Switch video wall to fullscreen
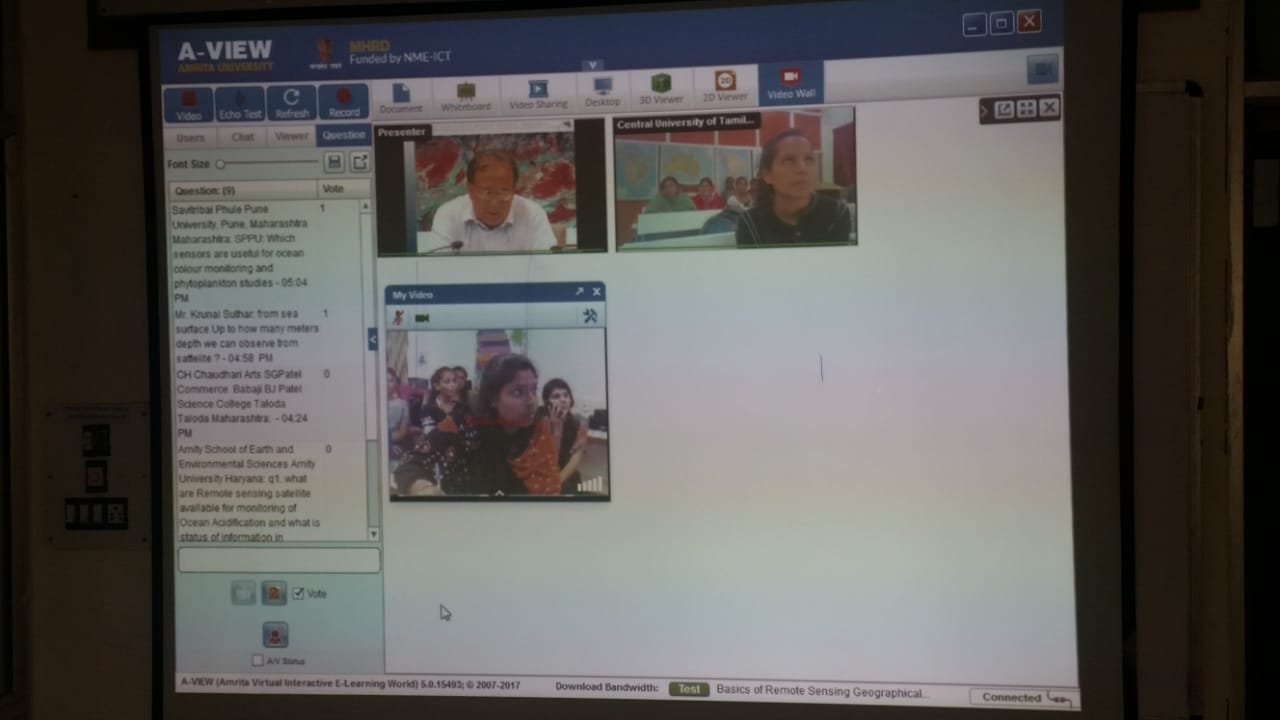Image resolution: width=1280 pixels, height=720 pixels. point(1027,108)
